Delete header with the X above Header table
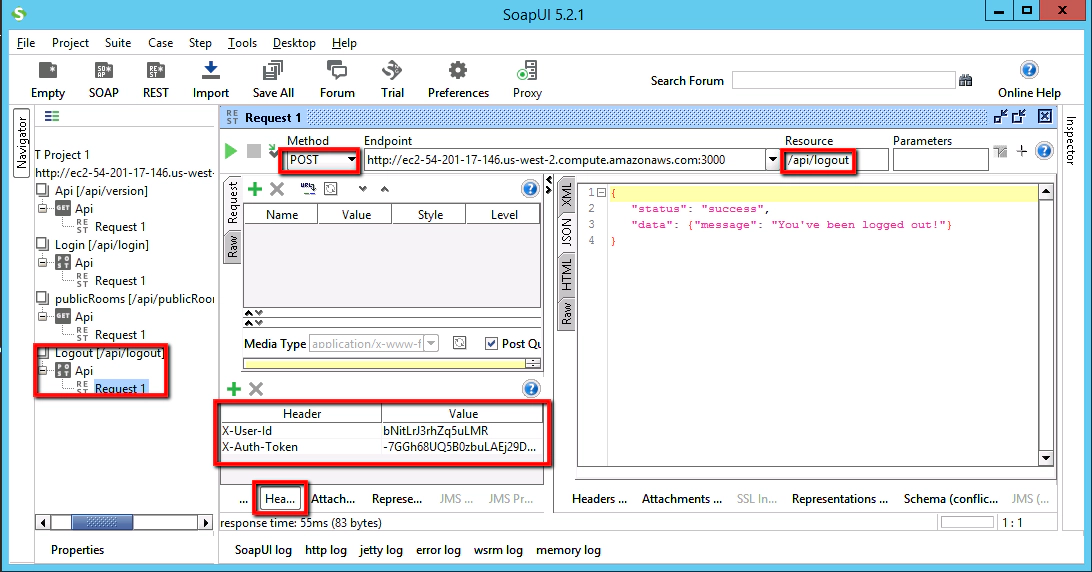 256,389
